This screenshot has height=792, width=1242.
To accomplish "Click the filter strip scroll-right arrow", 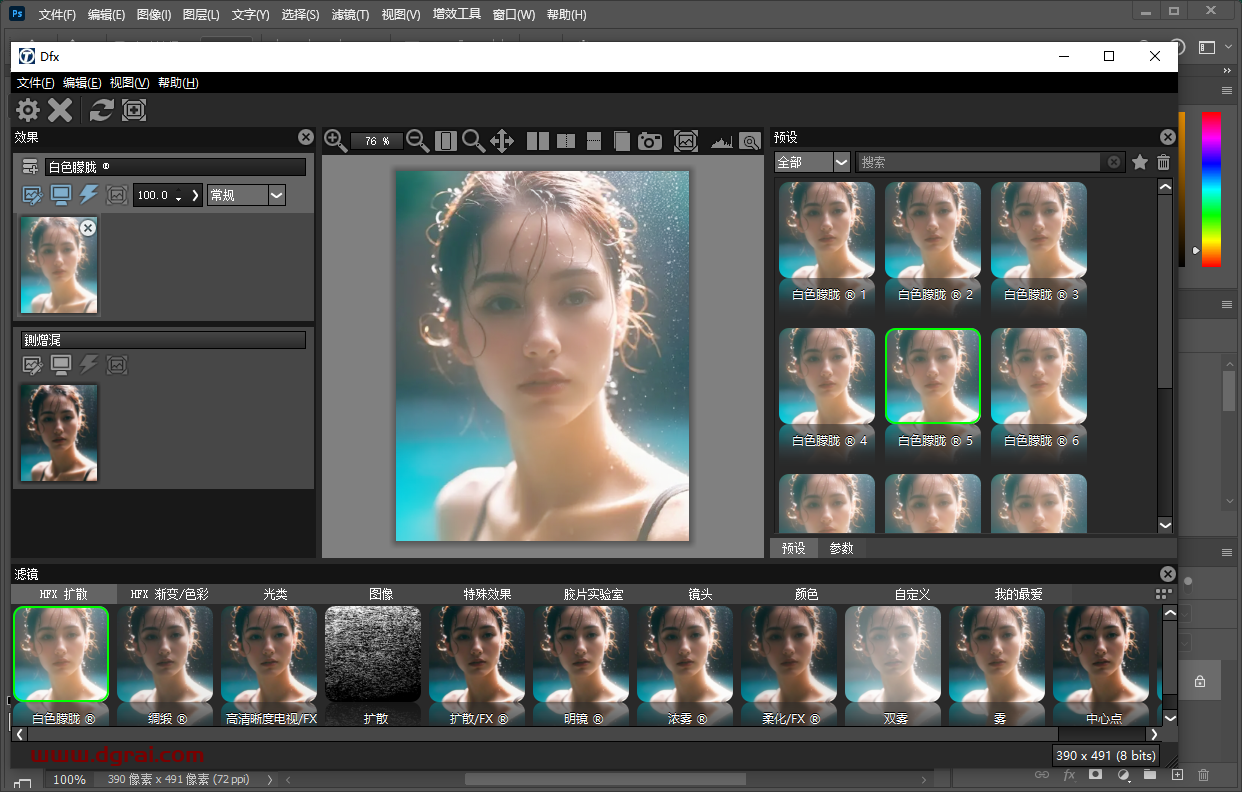I will coord(1154,734).
